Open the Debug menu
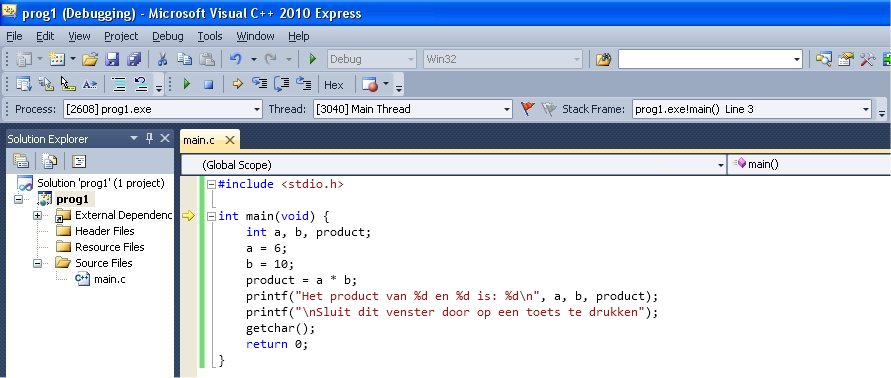The image size is (891, 378). (x=168, y=36)
